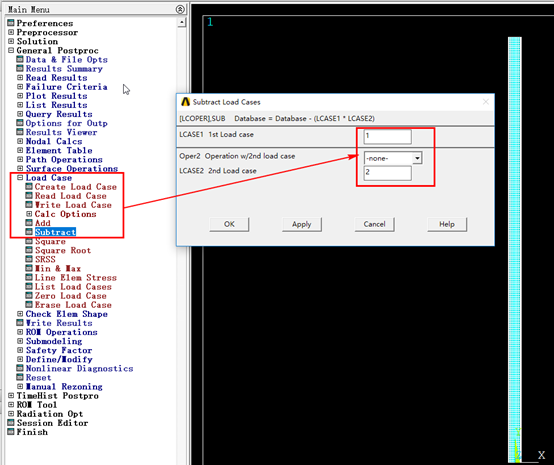Expand the Plot Results node

20,96
